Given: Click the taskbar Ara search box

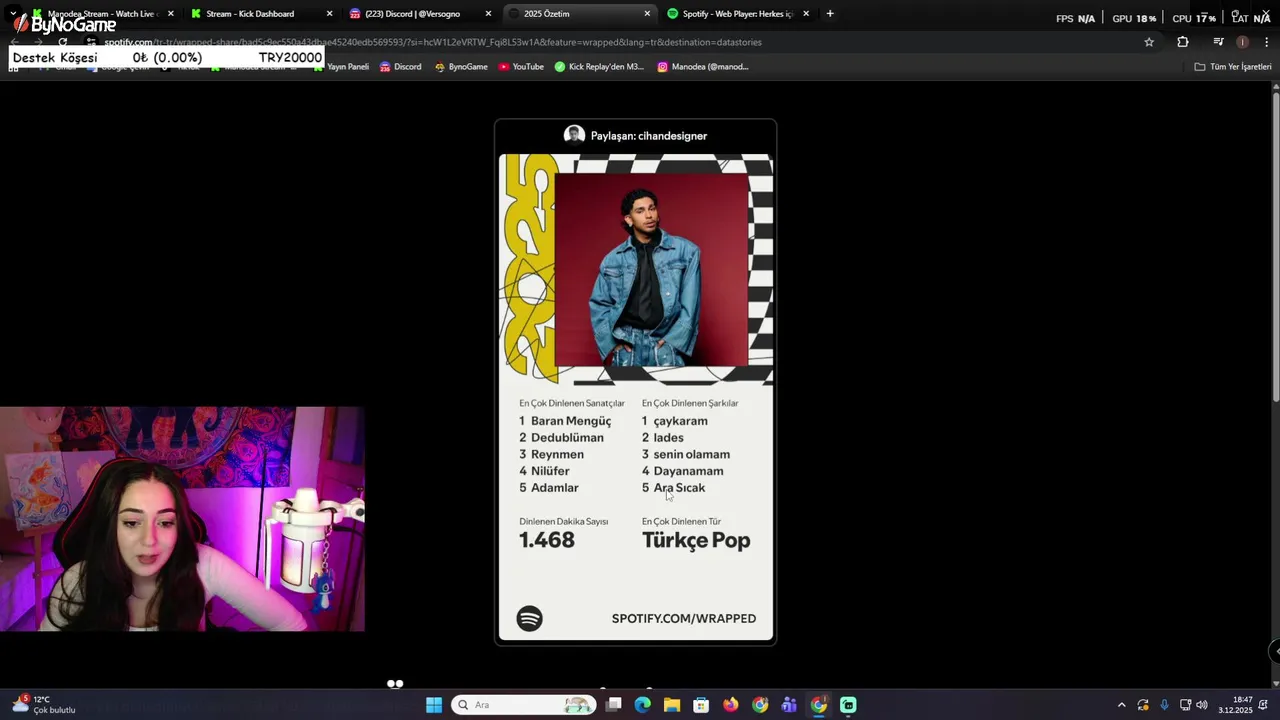Looking at the screenshot, I should coord(523,705).
